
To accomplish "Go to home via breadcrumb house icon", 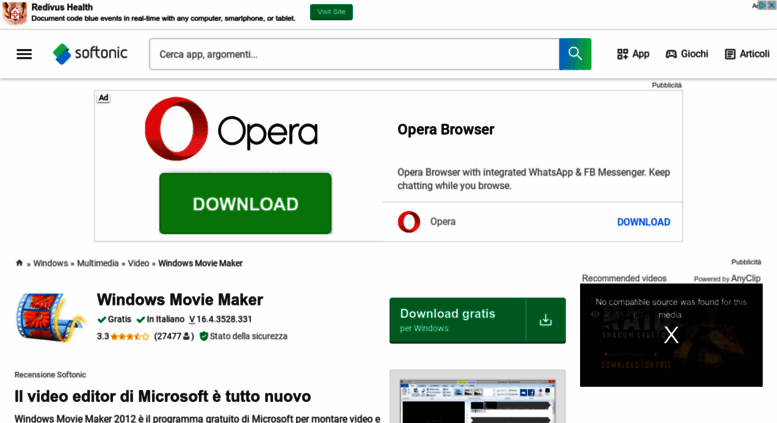I will click(19, 263).
